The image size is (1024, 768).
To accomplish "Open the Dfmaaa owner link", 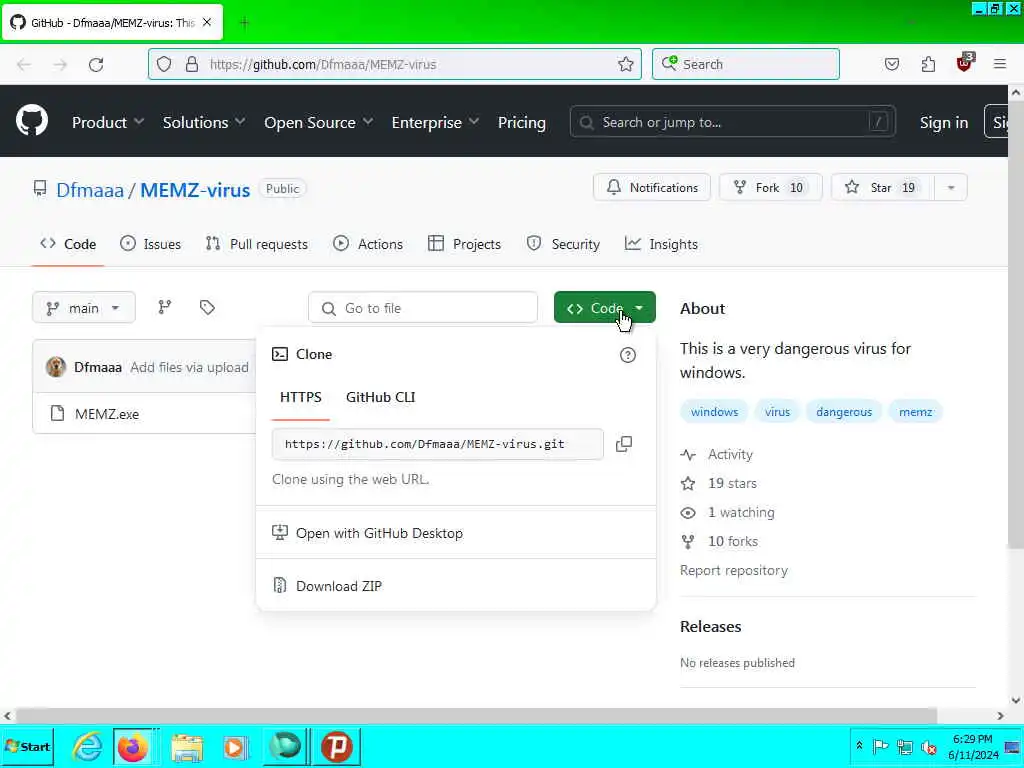I will pos(89,189).
